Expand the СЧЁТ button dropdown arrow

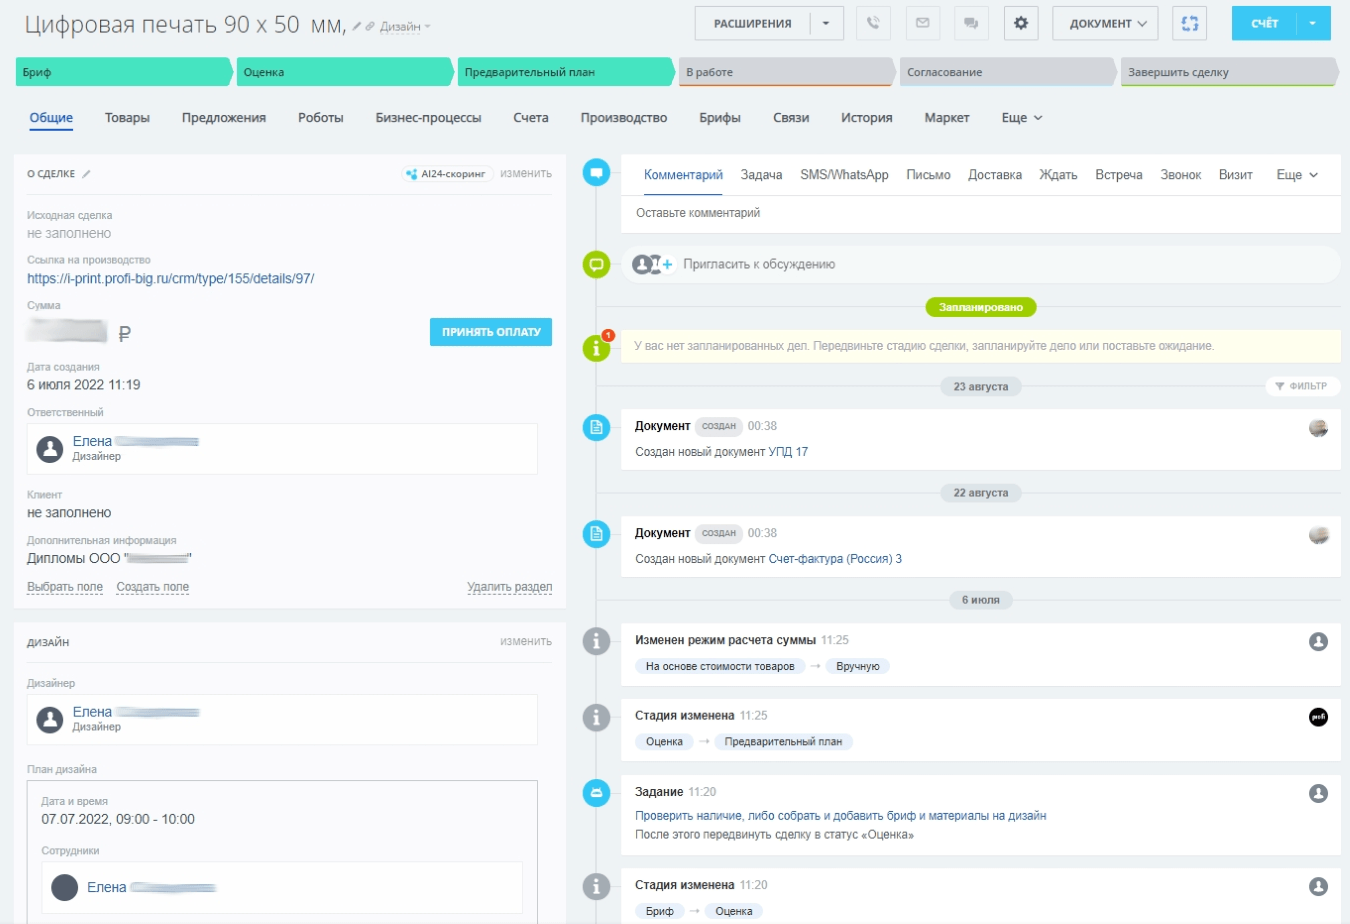pos(1312,24)
